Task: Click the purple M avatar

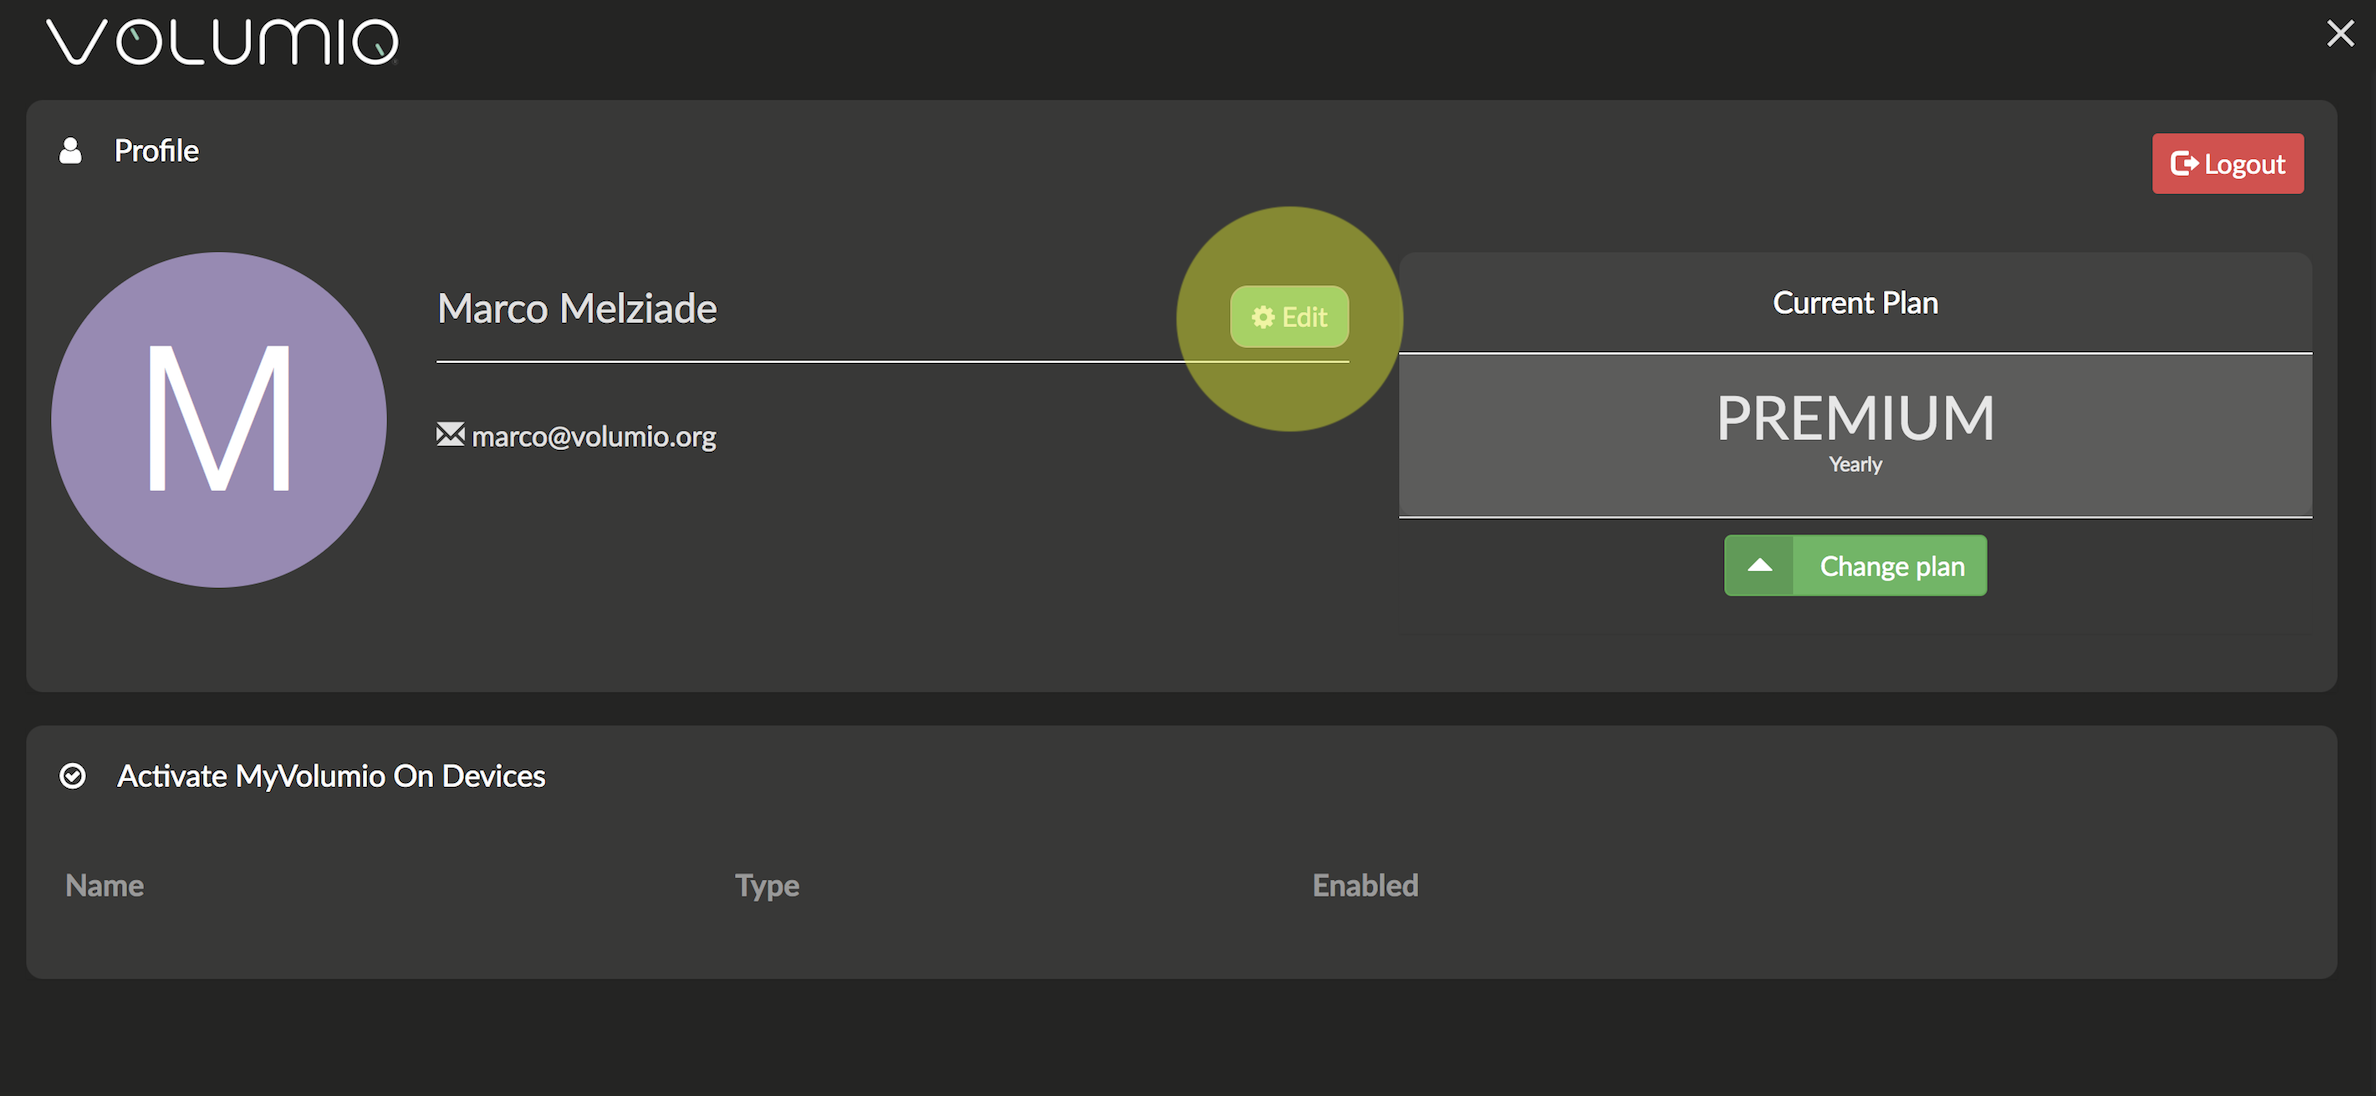Action: (219, 420)
